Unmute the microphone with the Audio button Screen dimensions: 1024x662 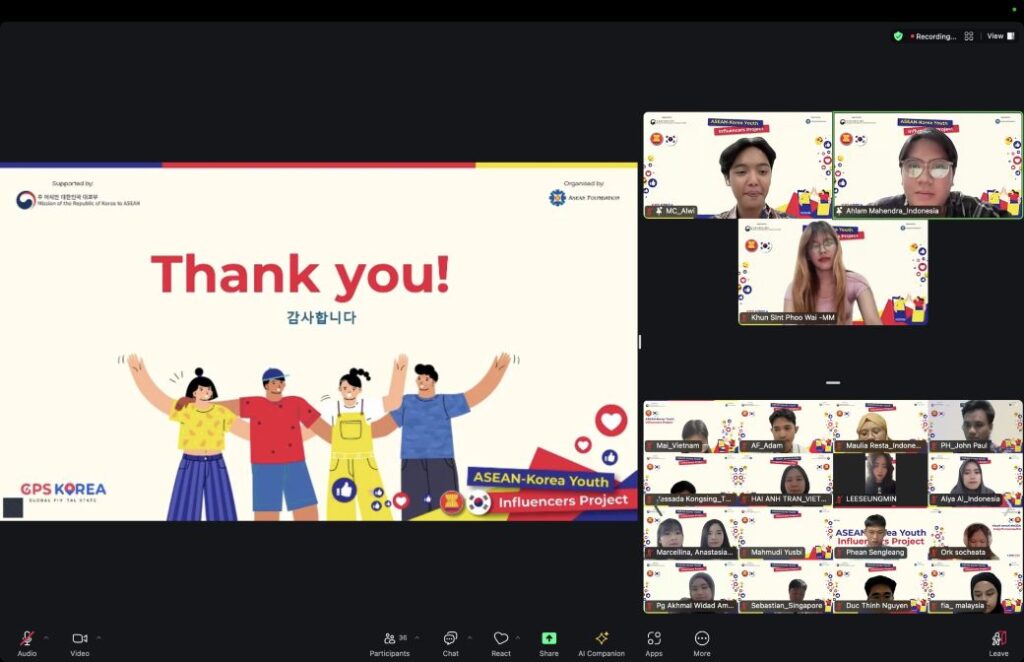[27, 640]
